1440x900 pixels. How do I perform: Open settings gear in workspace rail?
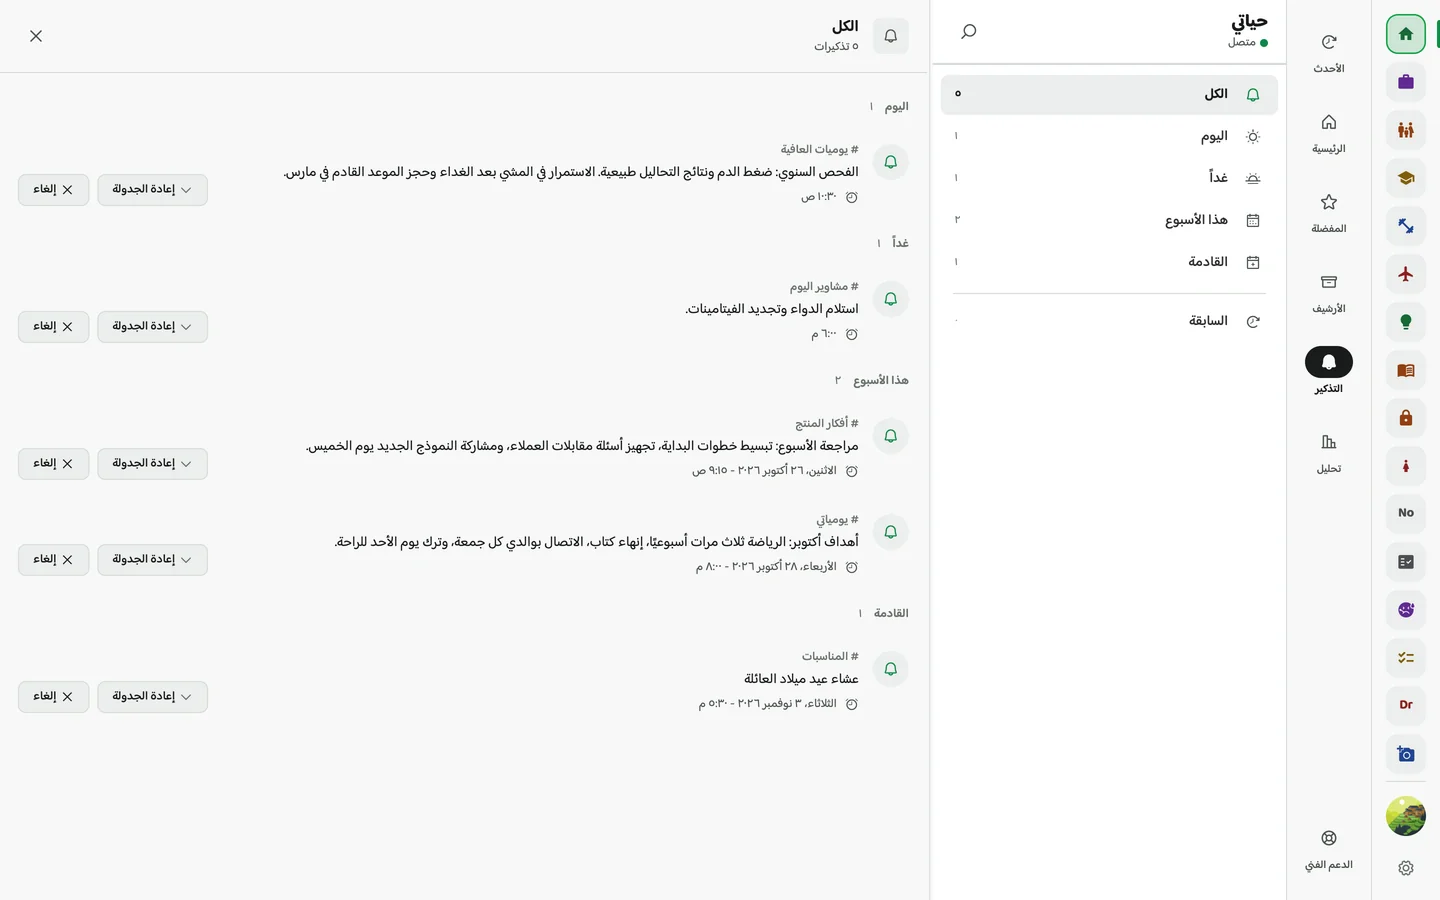pyautogui.click(x=1405, y=868)
